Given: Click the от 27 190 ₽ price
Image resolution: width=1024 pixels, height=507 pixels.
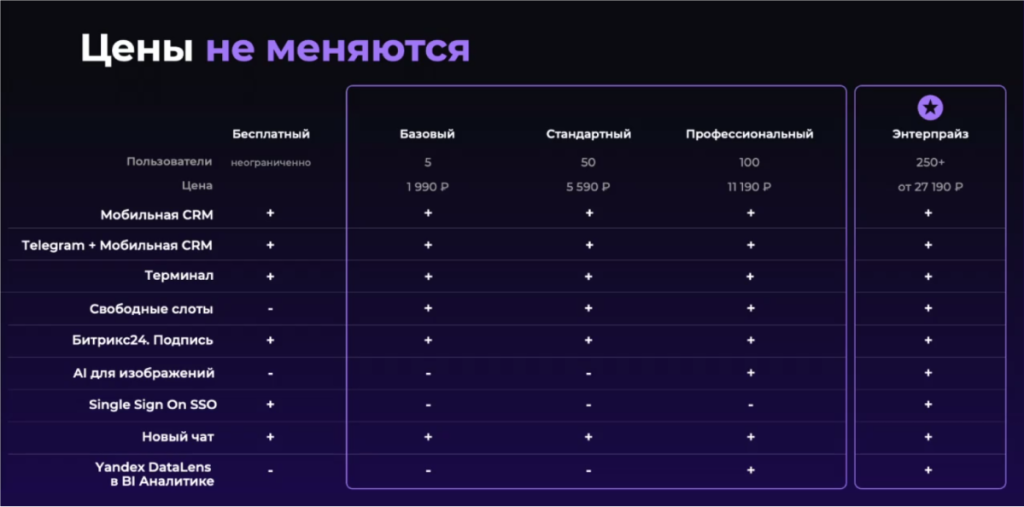Looking at the screenshot, I should pyautogui.click(x=930, y=186).
